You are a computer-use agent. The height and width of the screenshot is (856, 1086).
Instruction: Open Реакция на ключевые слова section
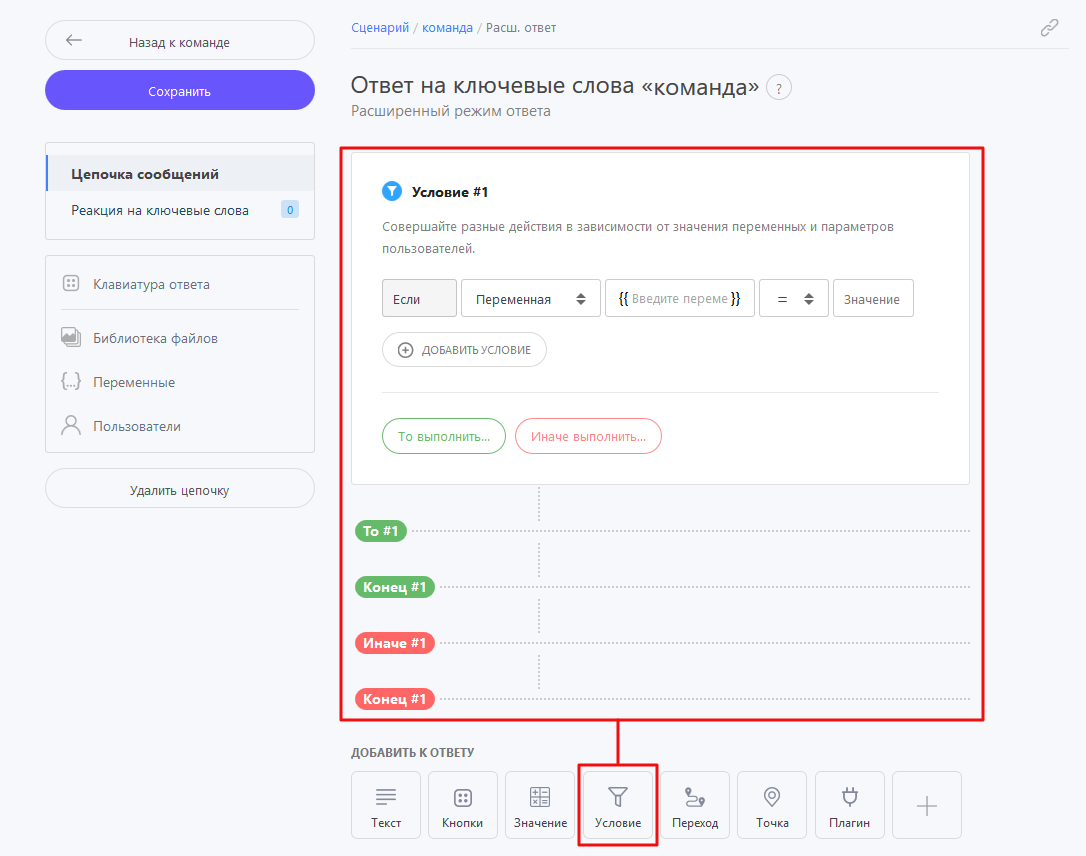(160, 210)
